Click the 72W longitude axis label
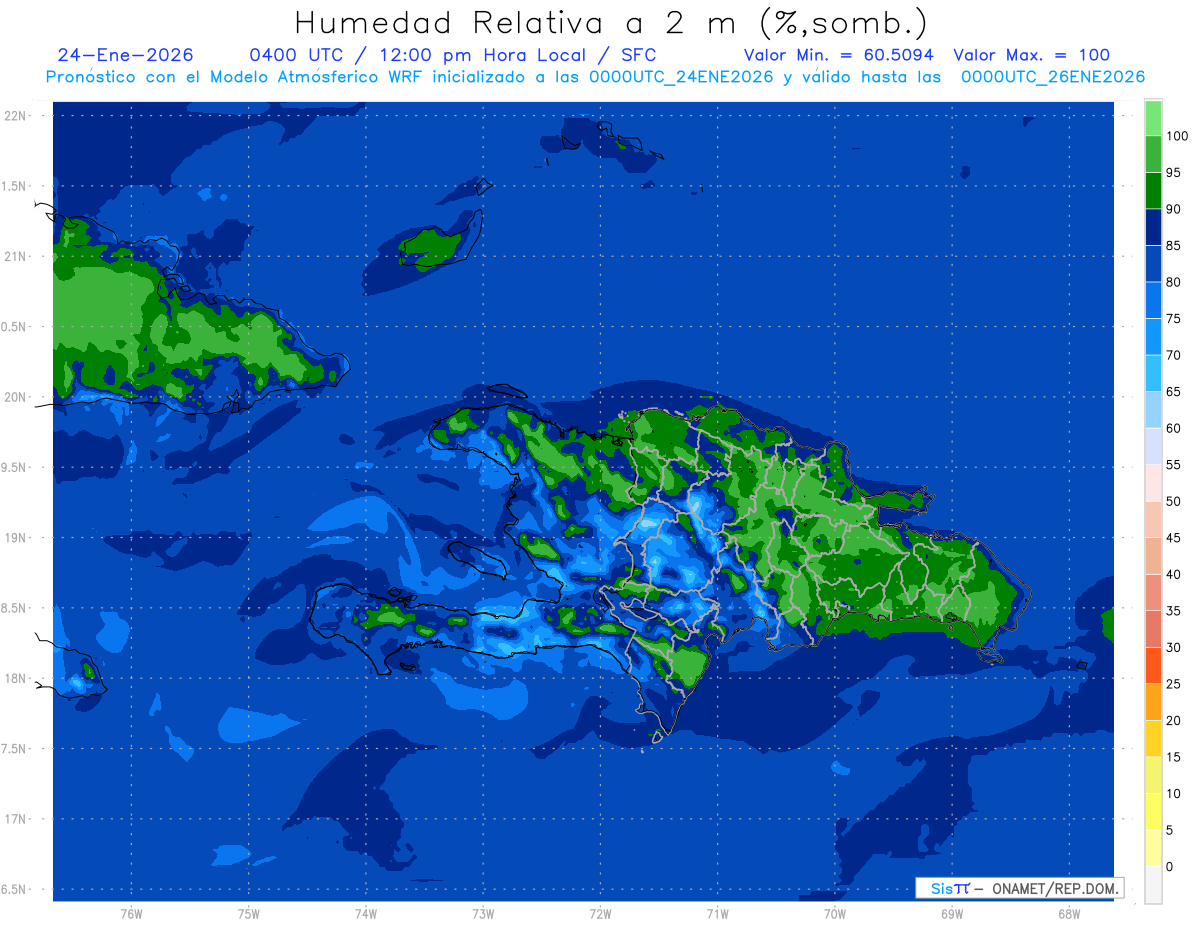Viewport: 1200px width, 927px height. pos(600,914)
